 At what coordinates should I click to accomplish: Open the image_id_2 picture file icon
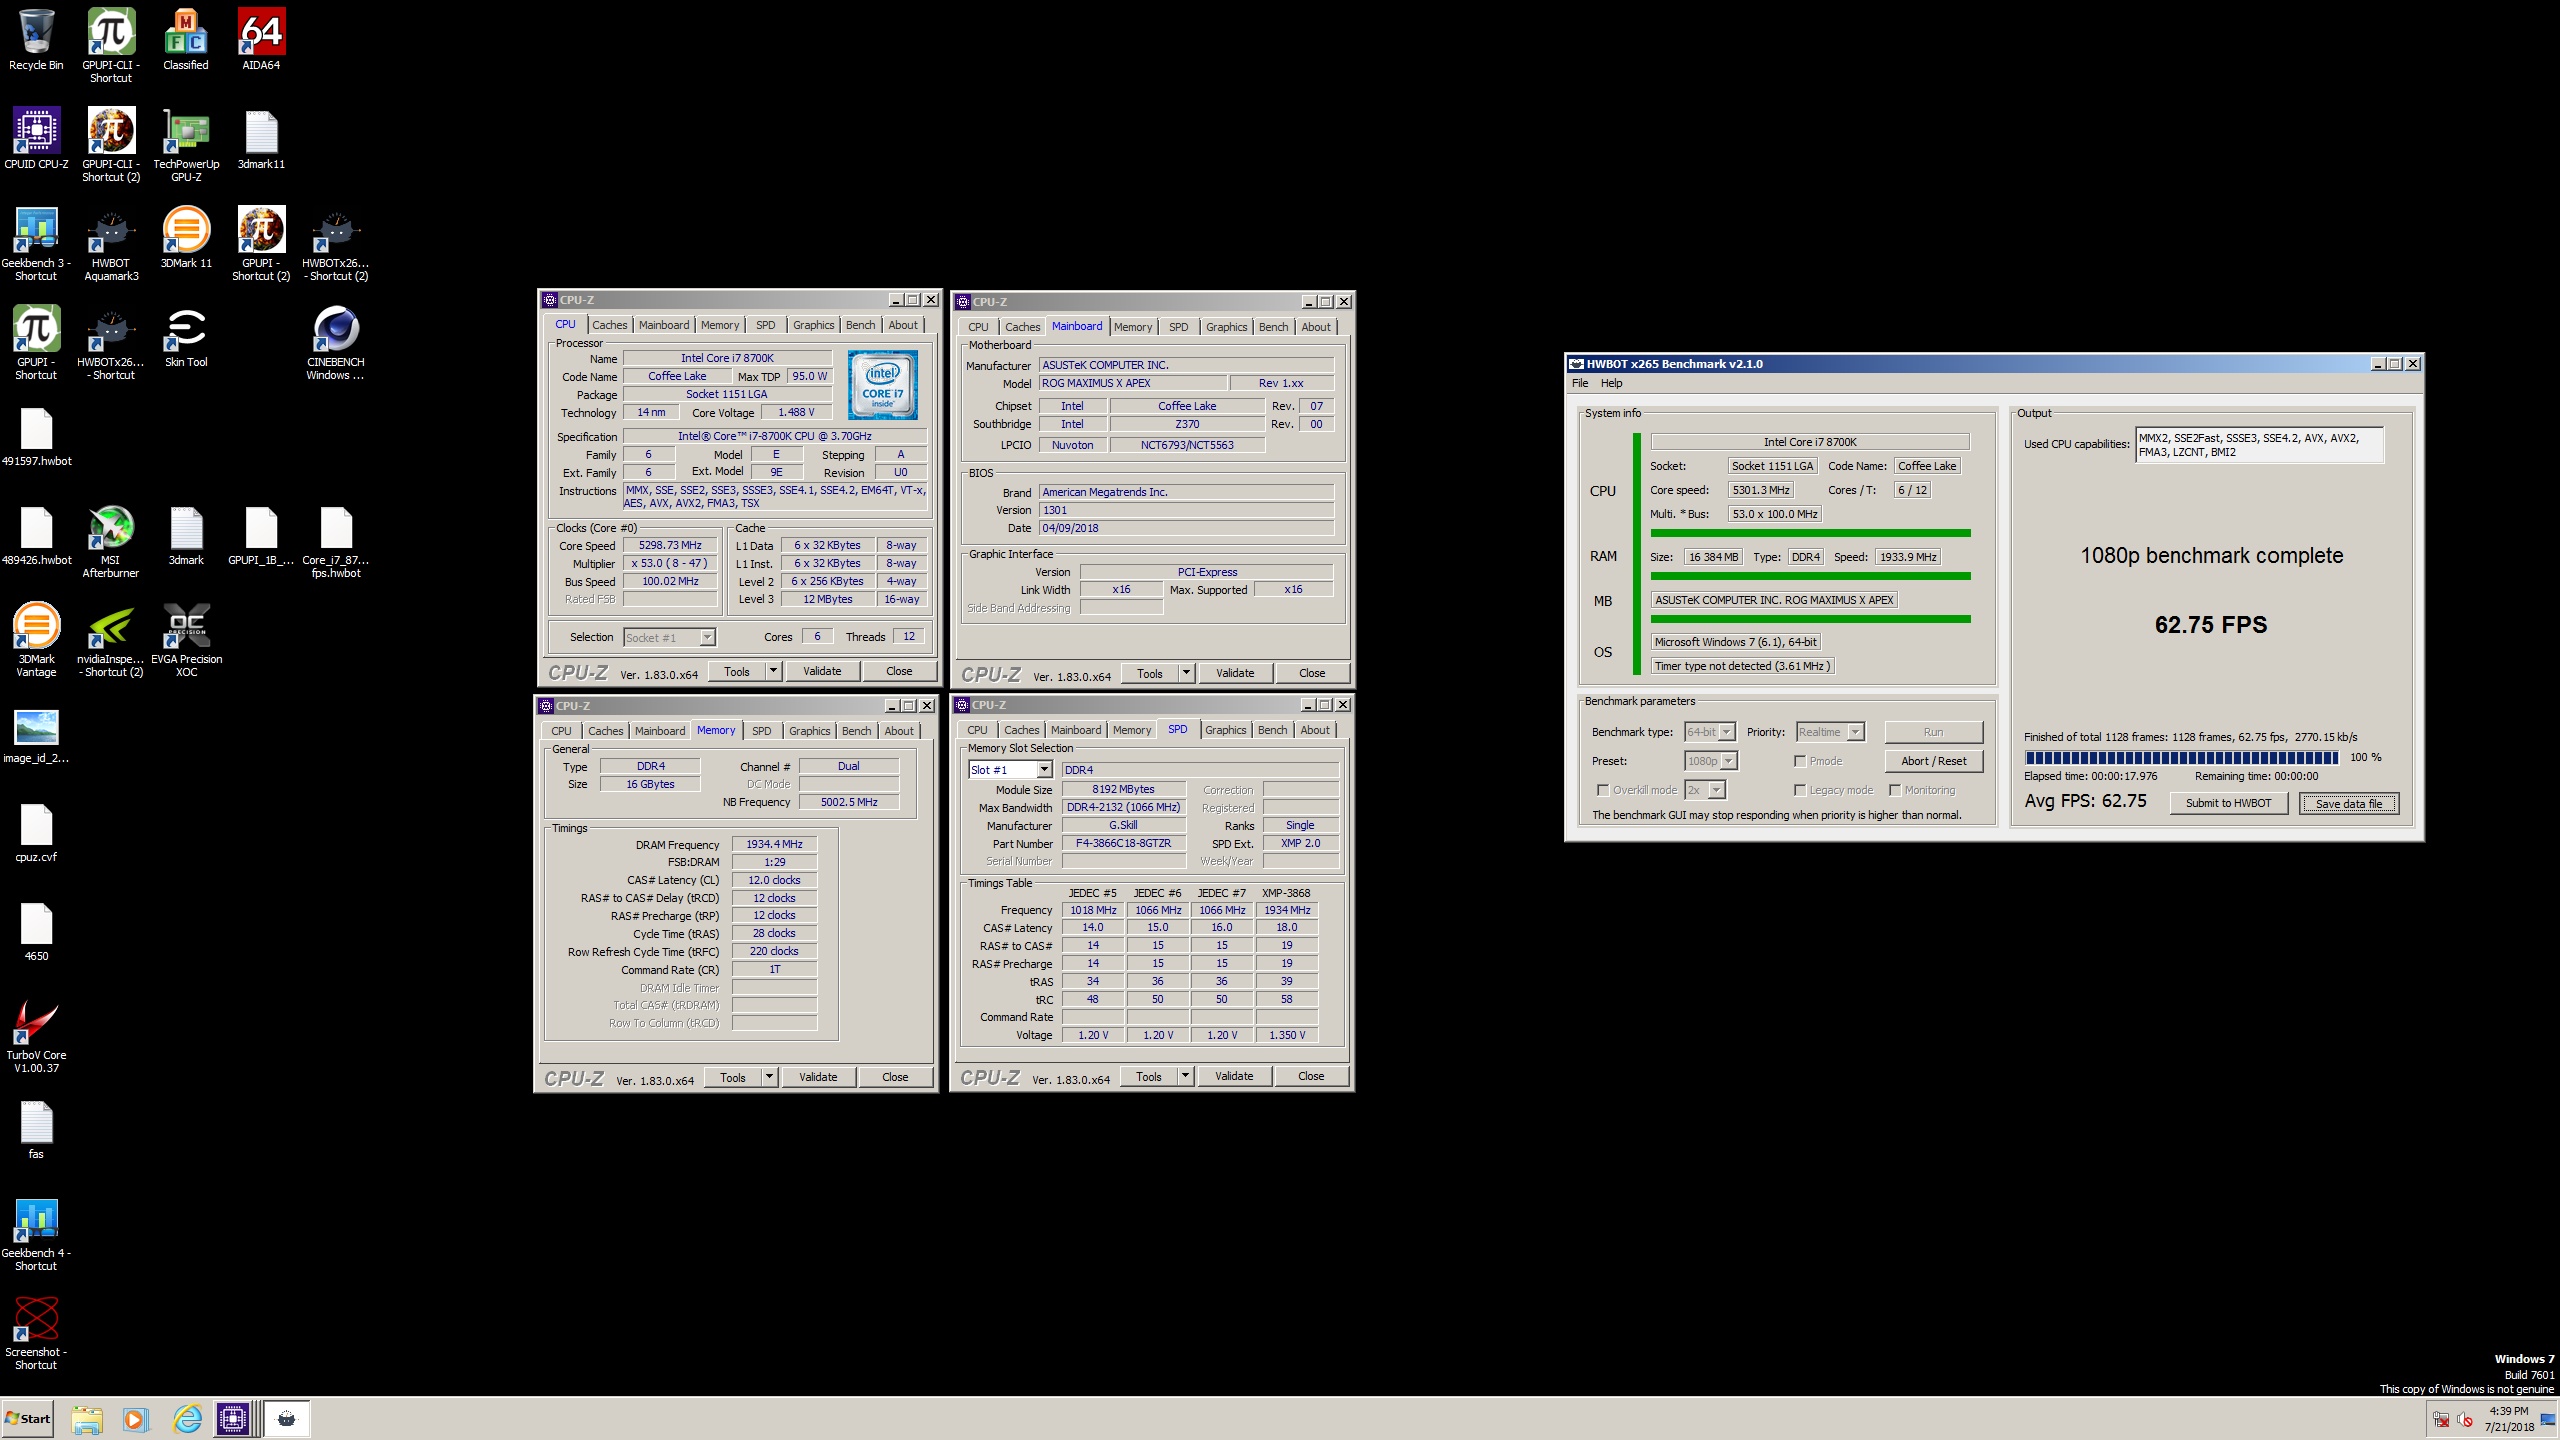36,734
